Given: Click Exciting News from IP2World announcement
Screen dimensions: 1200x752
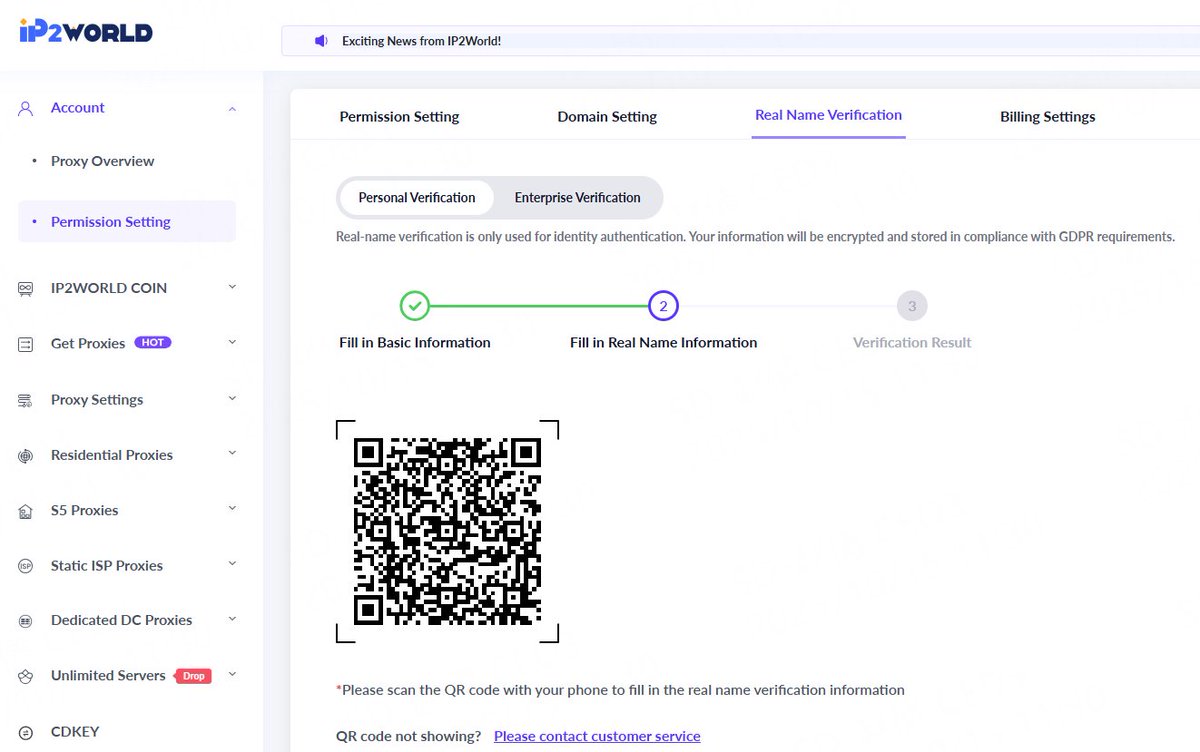Looking at the screenshot, I should click(x=421, y=41).
